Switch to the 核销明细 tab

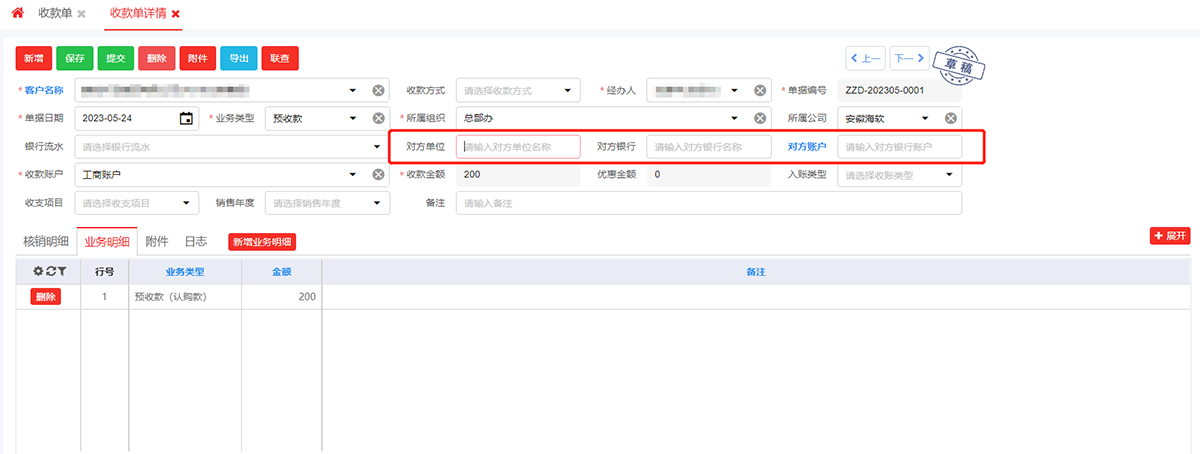[46, 241]
